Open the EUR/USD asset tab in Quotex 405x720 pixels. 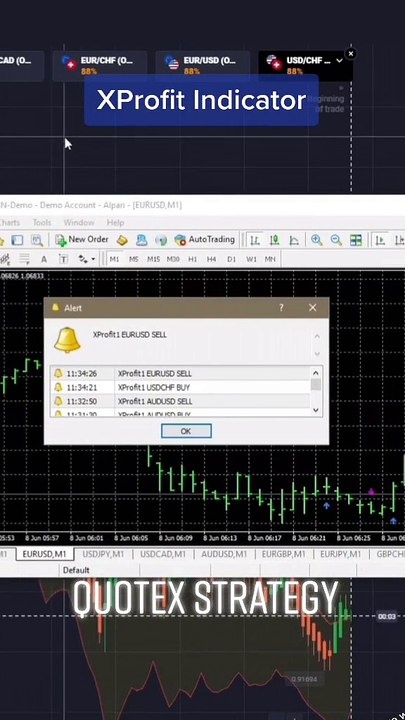tap(202, 66)
